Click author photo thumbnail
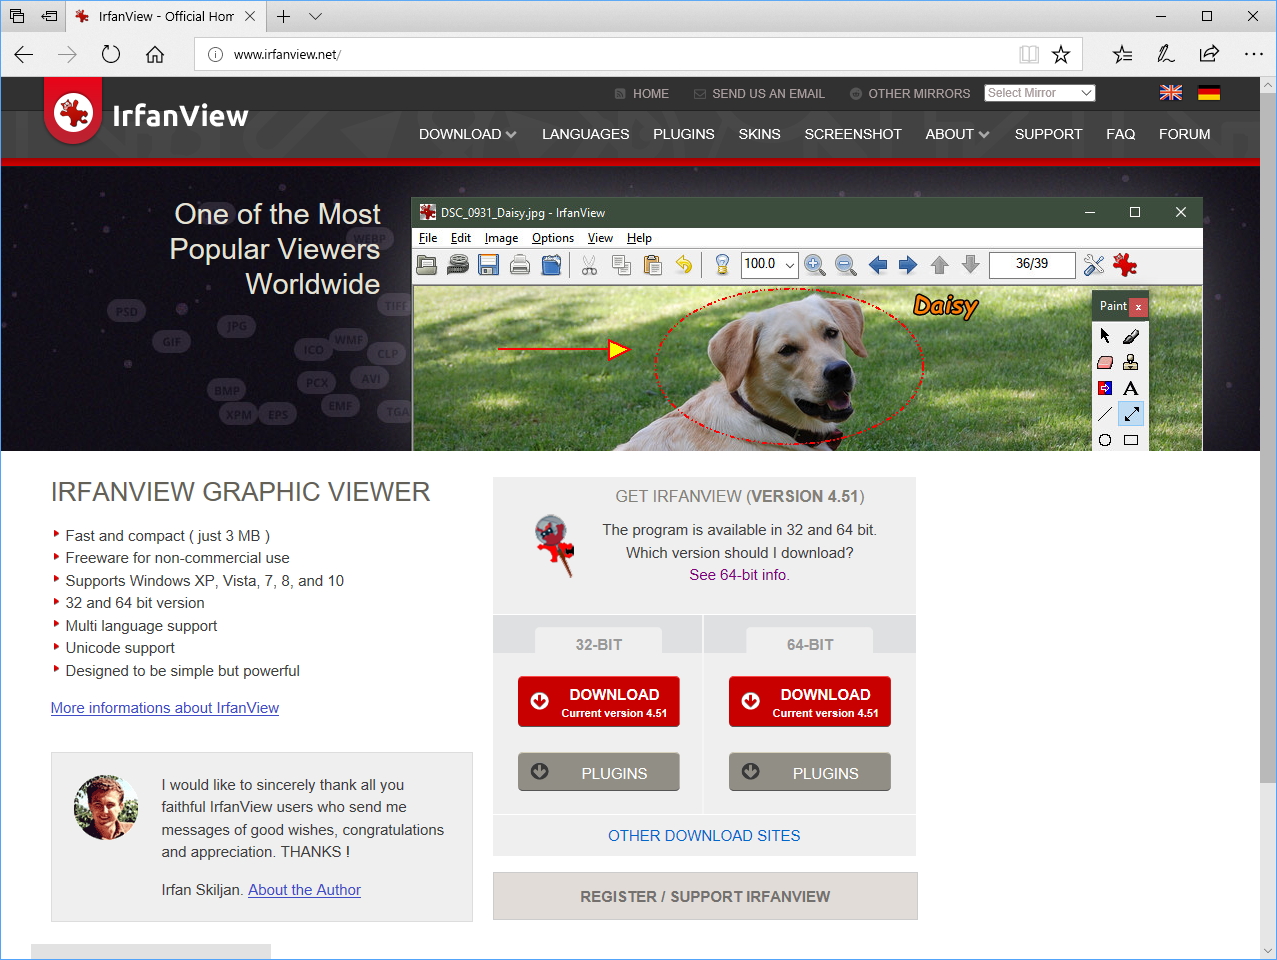Screen dimensions: 1277x960 point(106,807)
